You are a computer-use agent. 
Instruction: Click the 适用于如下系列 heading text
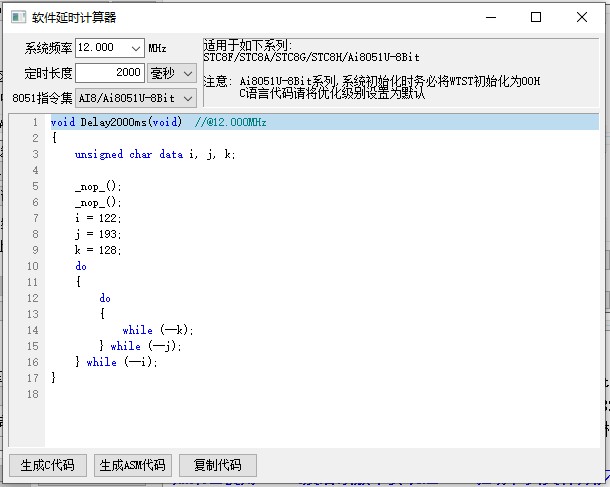(x=247, y=46)
